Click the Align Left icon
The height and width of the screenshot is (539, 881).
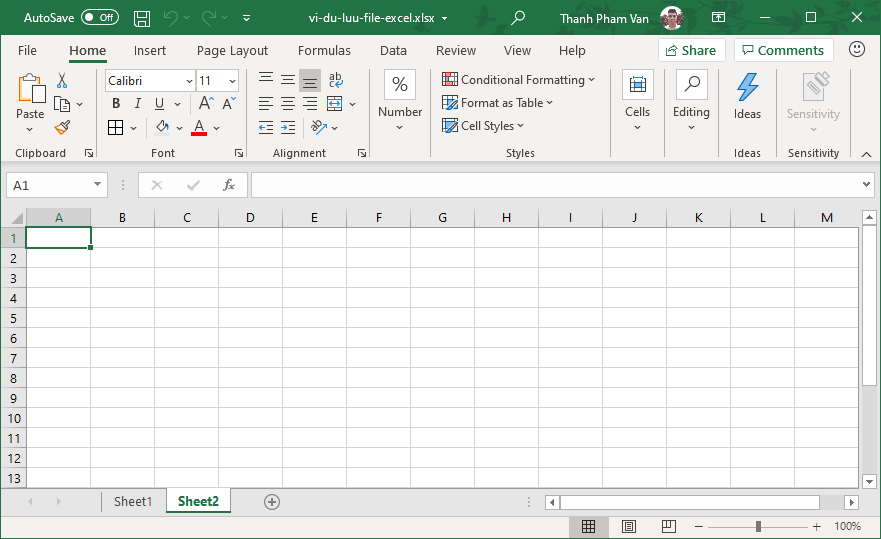tap(266, 103)
